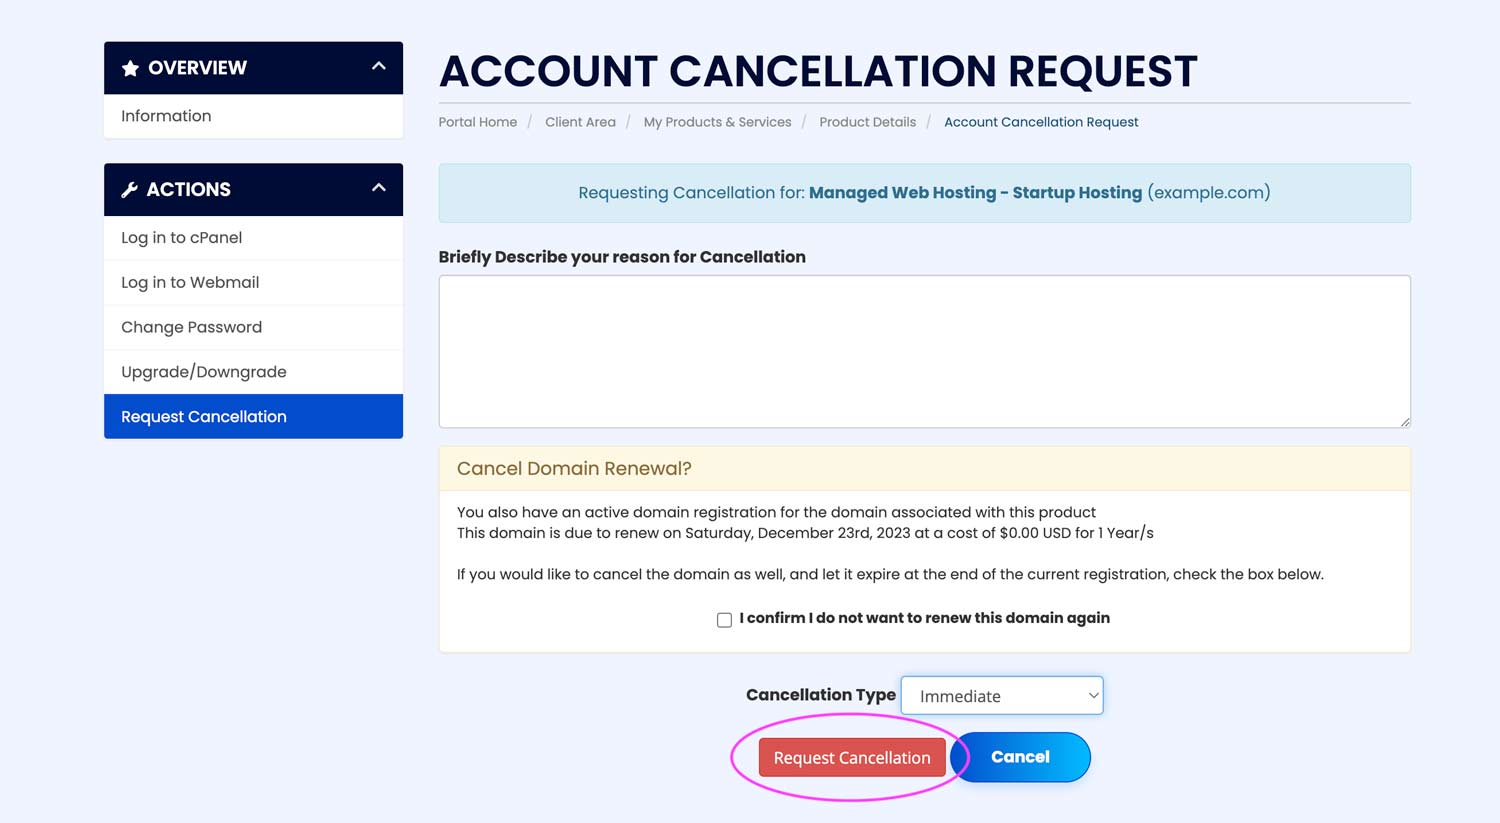1500x823 pixels.
Task: Choose the Upgrade/Downgrade action
Action: 203,372
